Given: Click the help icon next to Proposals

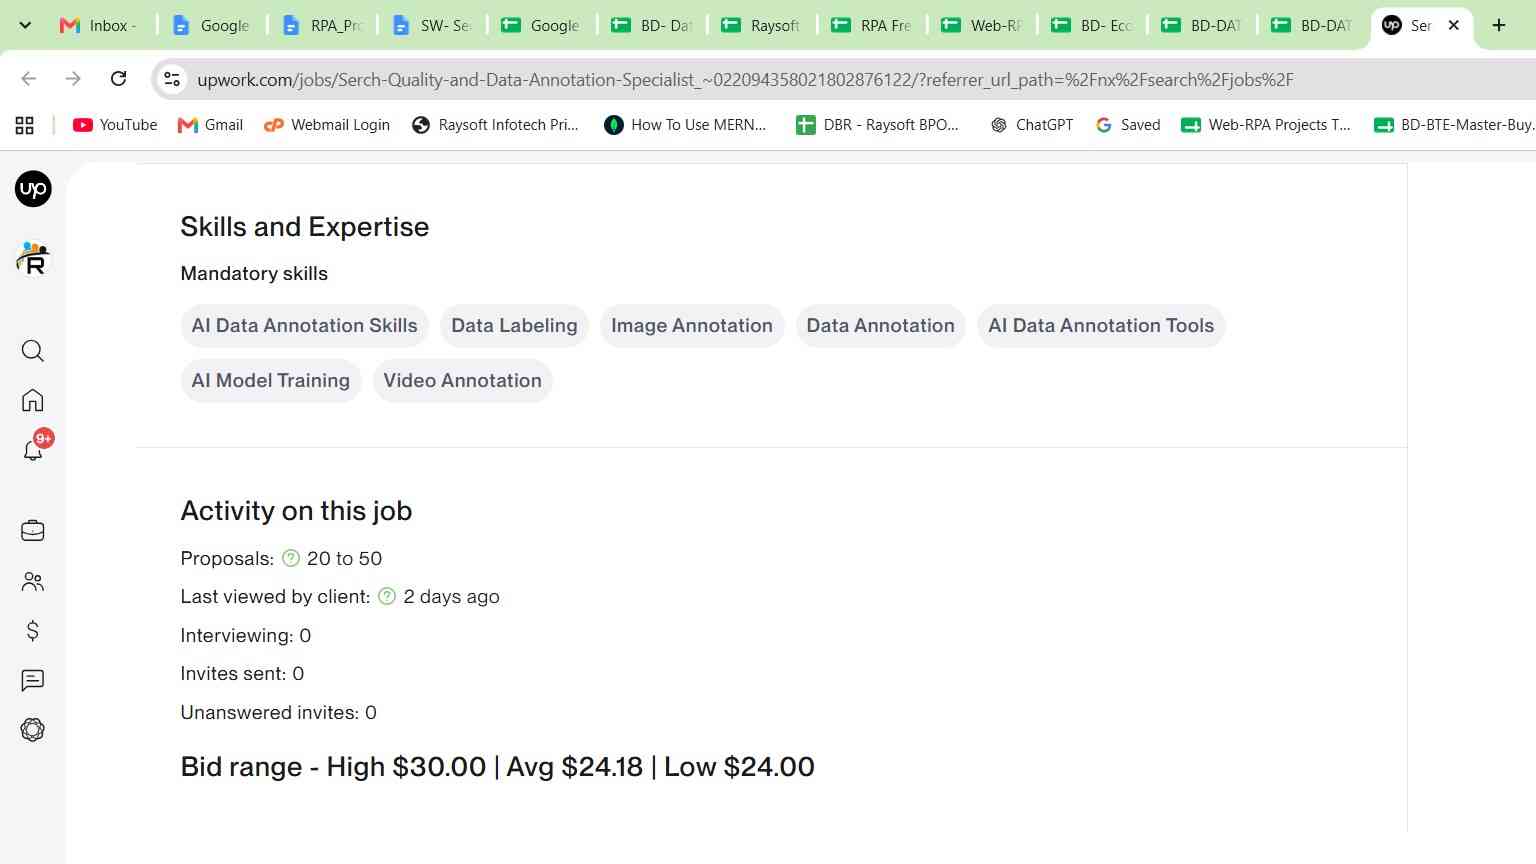Looking at the screenshot, I should 291,558.
